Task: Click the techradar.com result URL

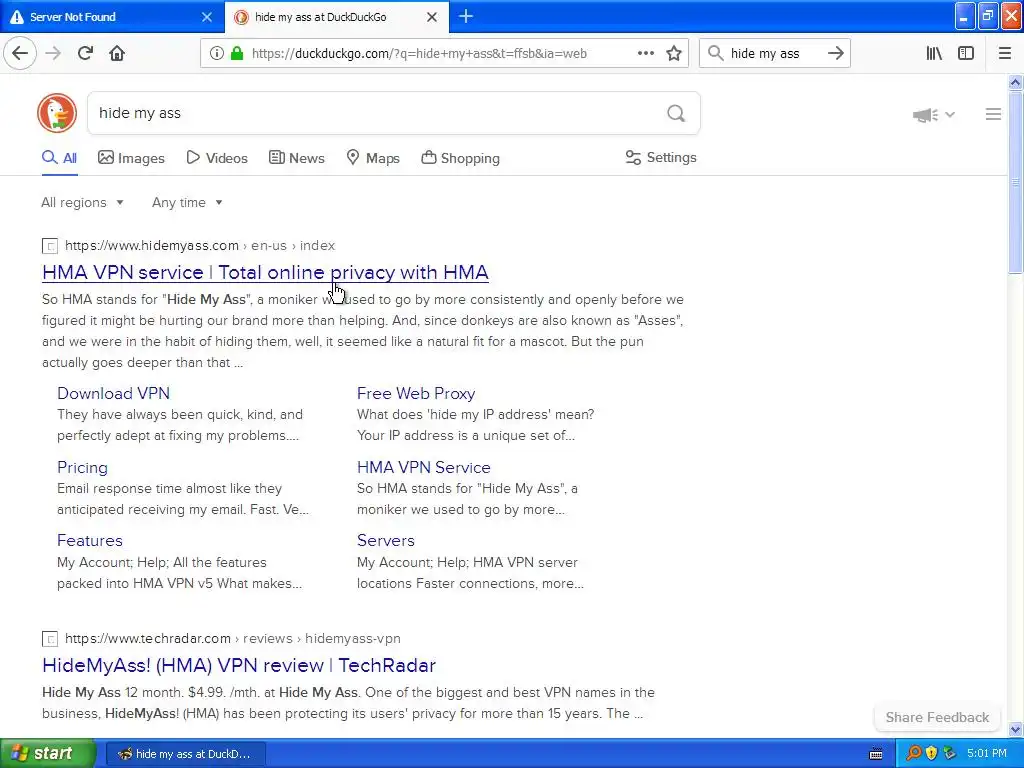Action: point(232,639)
